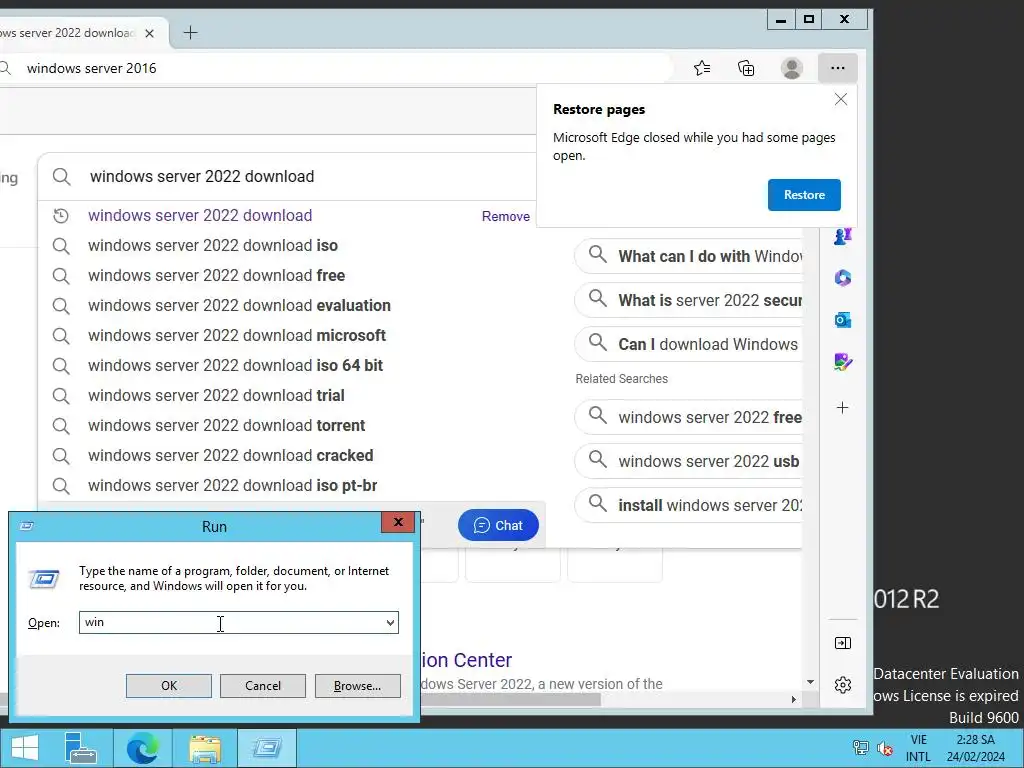
Task: Minimize the Edge window
Action: pos(781,20)
